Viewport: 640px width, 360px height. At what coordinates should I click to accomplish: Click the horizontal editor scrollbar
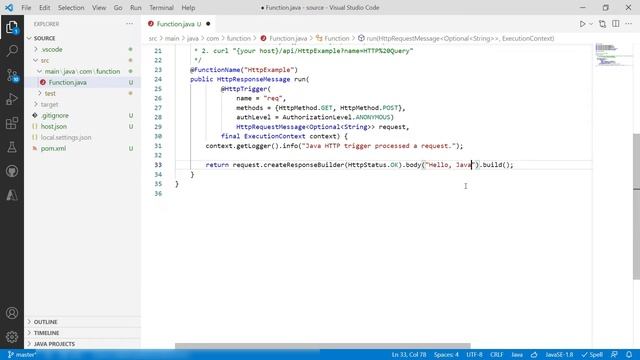[322, 346]
